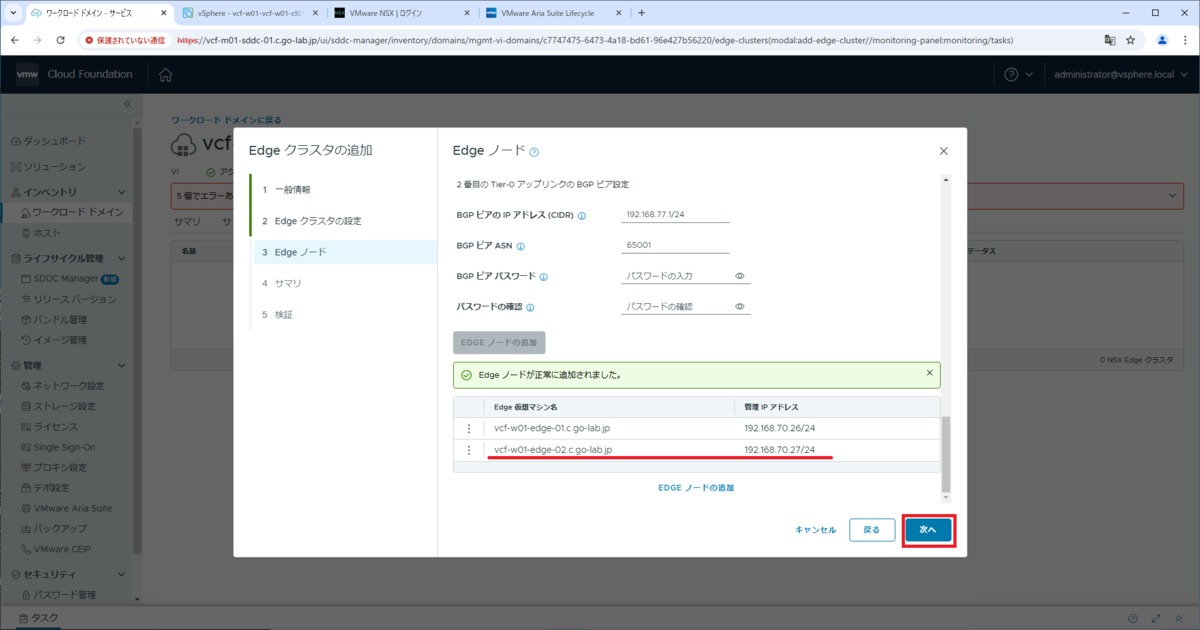The width and height of the screenshot is (1200, 630).
Task: Open ネットワーク設定 in the sidebar
Action: pyautogui.click(x=68, y=386)
